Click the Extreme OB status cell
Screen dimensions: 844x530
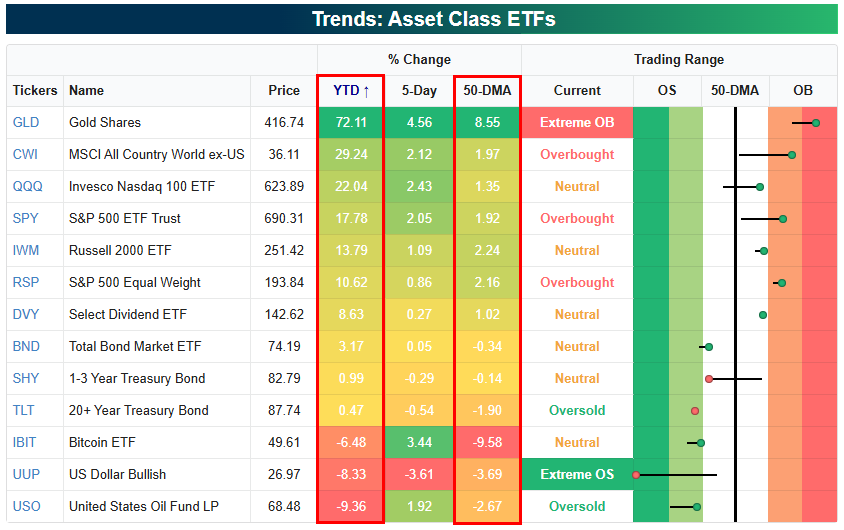click(x=577, y=122)
